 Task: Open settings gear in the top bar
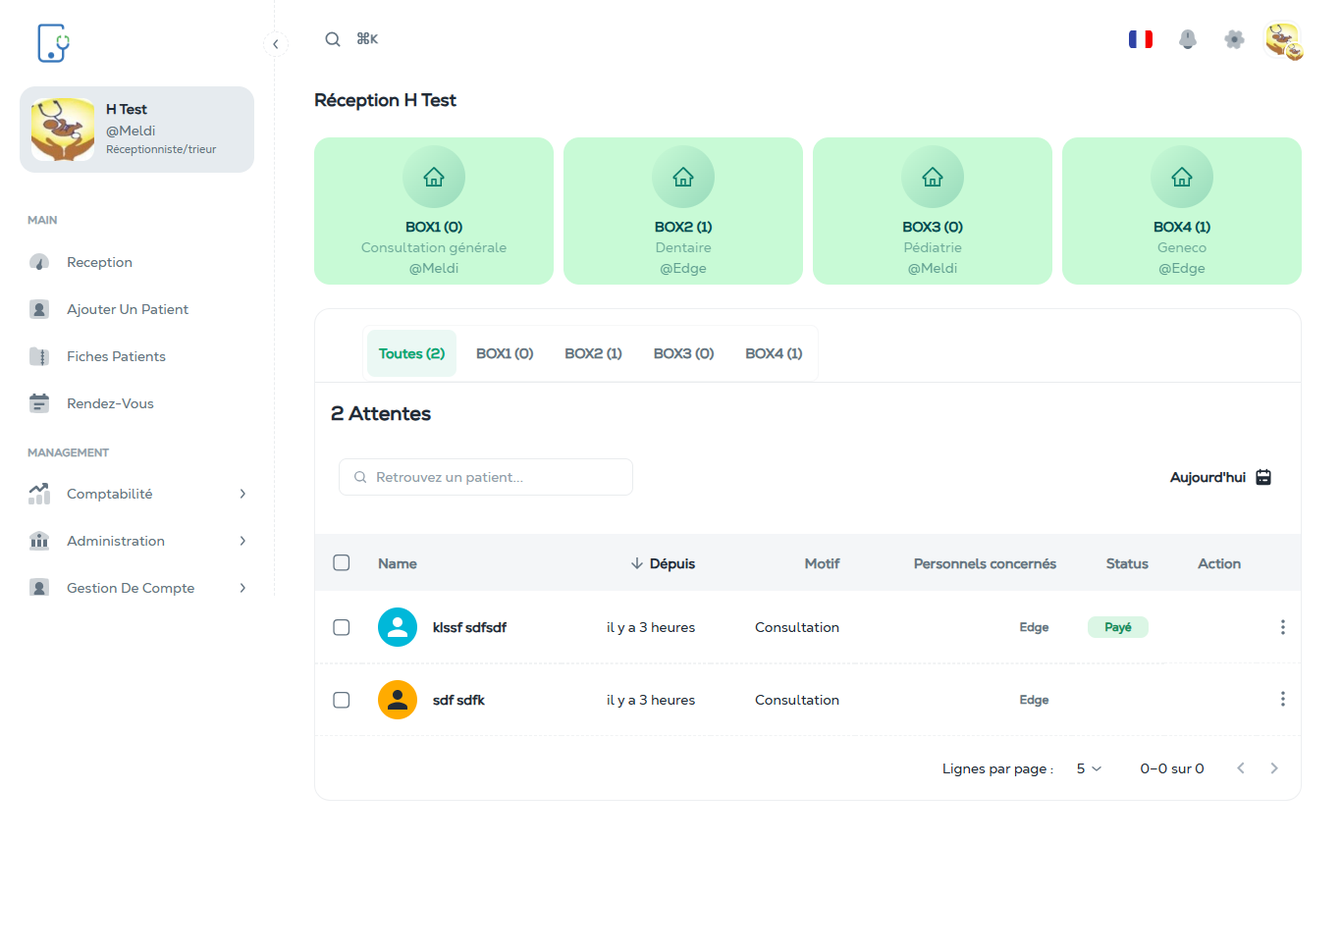[x=1234, y=39]
